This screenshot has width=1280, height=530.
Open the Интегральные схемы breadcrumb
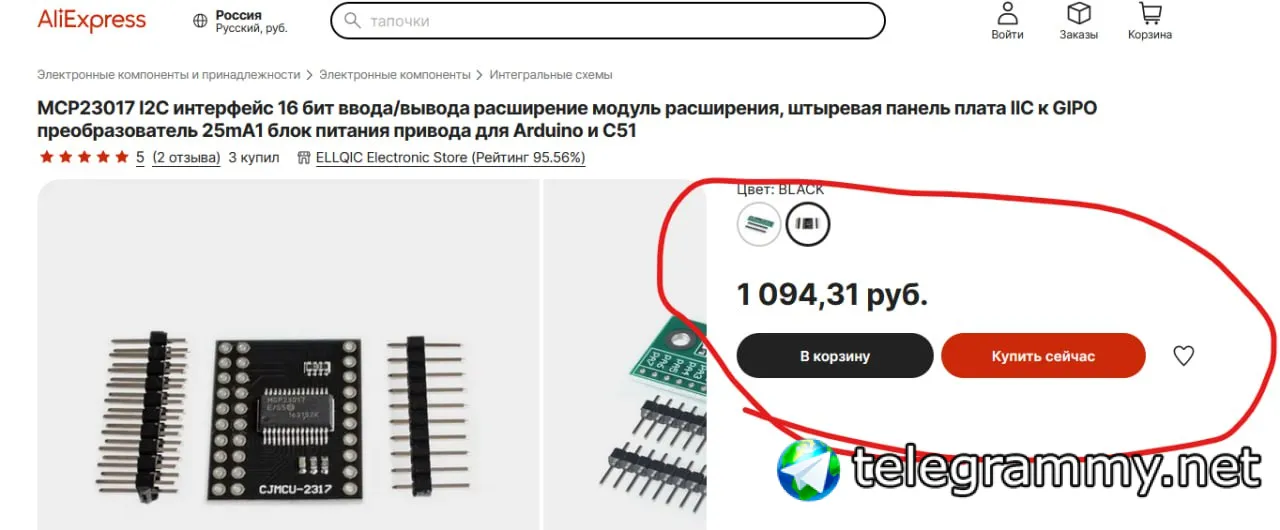pyautogui.click(x=551, y=75)
